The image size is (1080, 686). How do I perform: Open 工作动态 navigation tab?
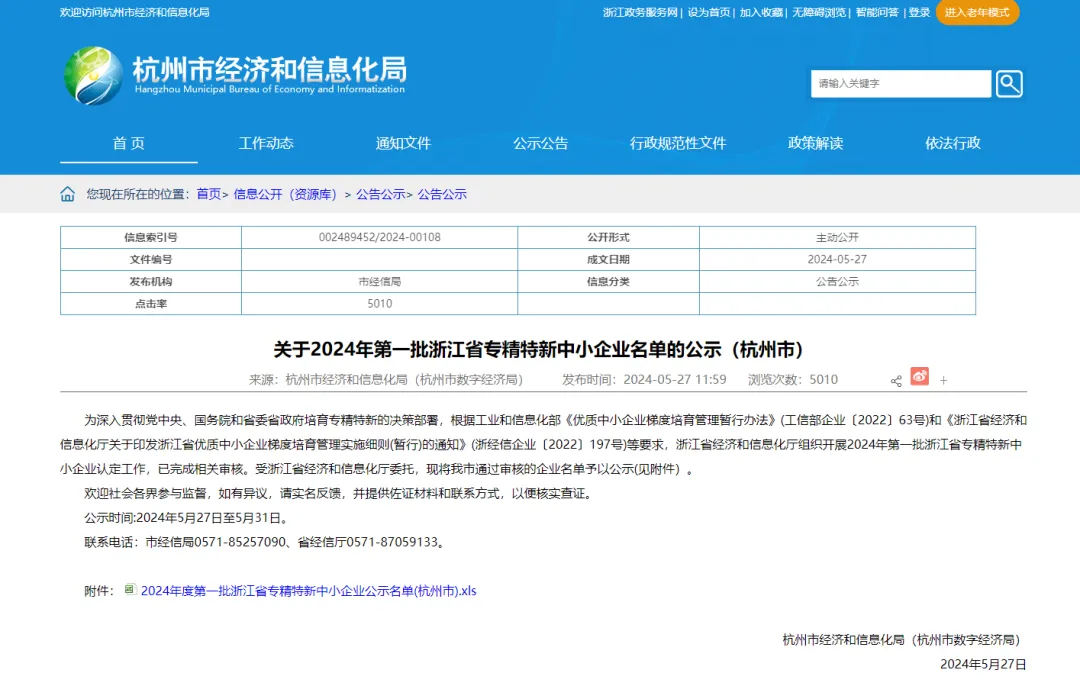pos(266,143)
